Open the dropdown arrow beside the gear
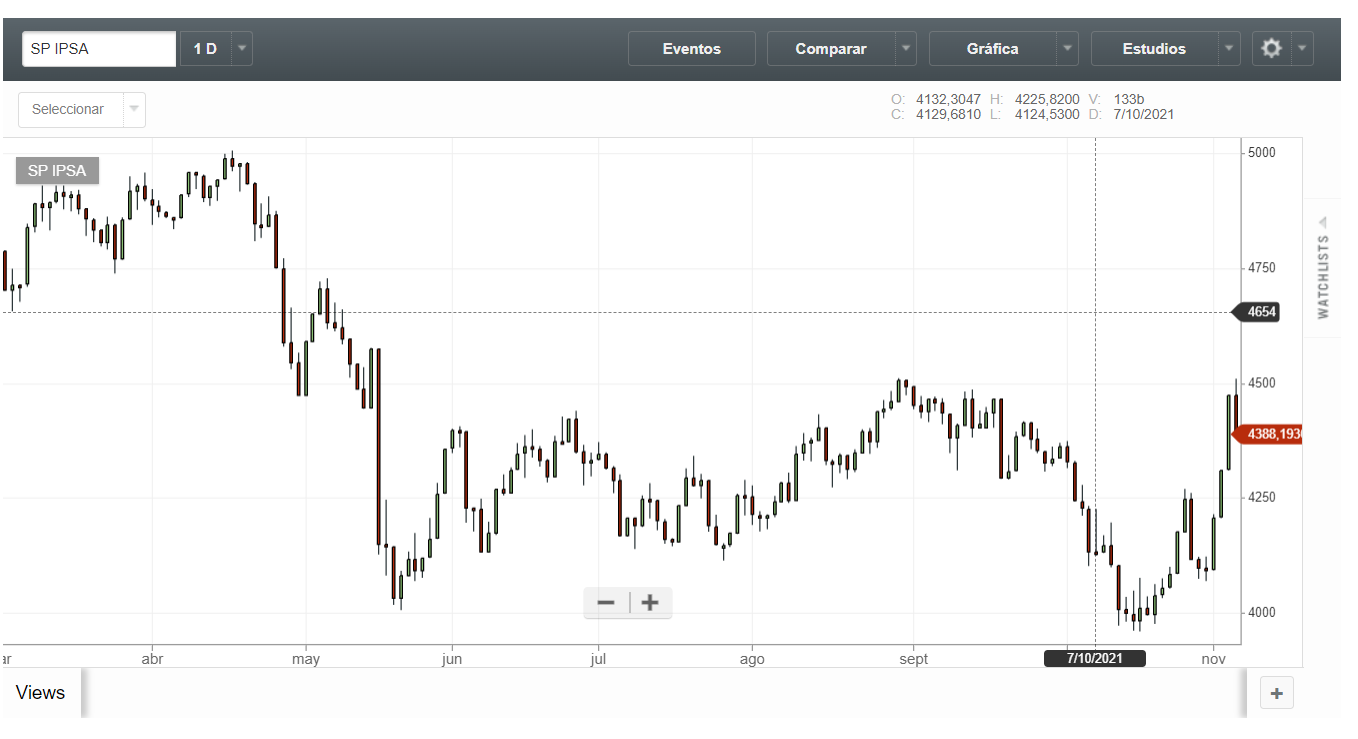Viewport: 1358px width, 739px height. (x=1302, y=48)
